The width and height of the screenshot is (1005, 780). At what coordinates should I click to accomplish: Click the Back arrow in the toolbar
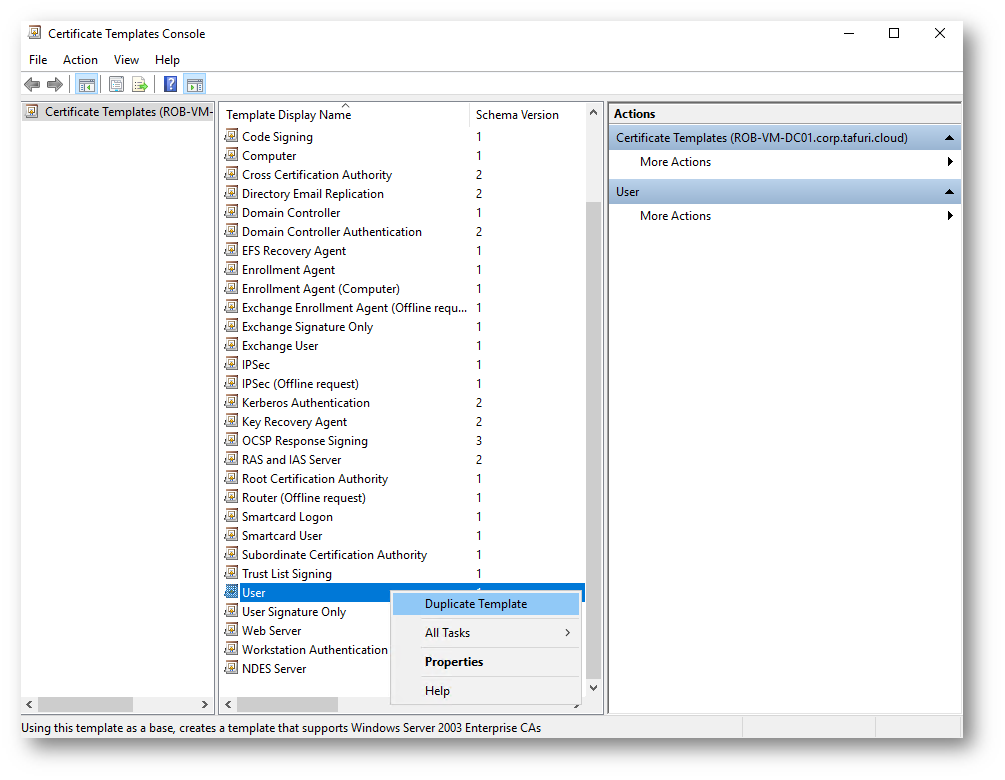coord(33,85)
